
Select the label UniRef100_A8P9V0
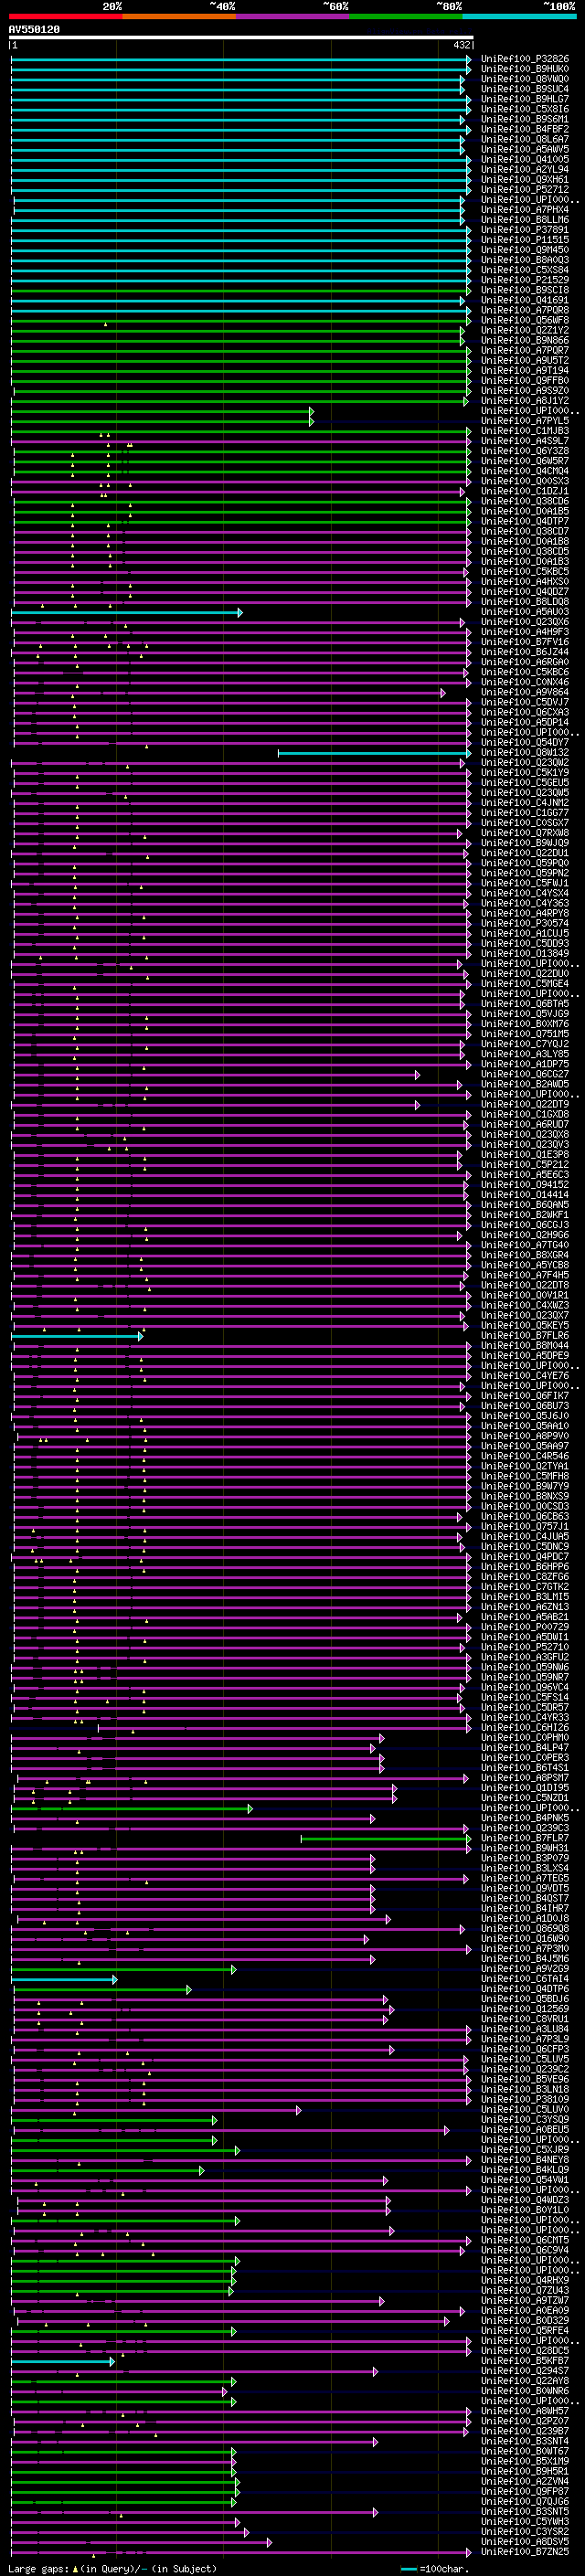525,1436
